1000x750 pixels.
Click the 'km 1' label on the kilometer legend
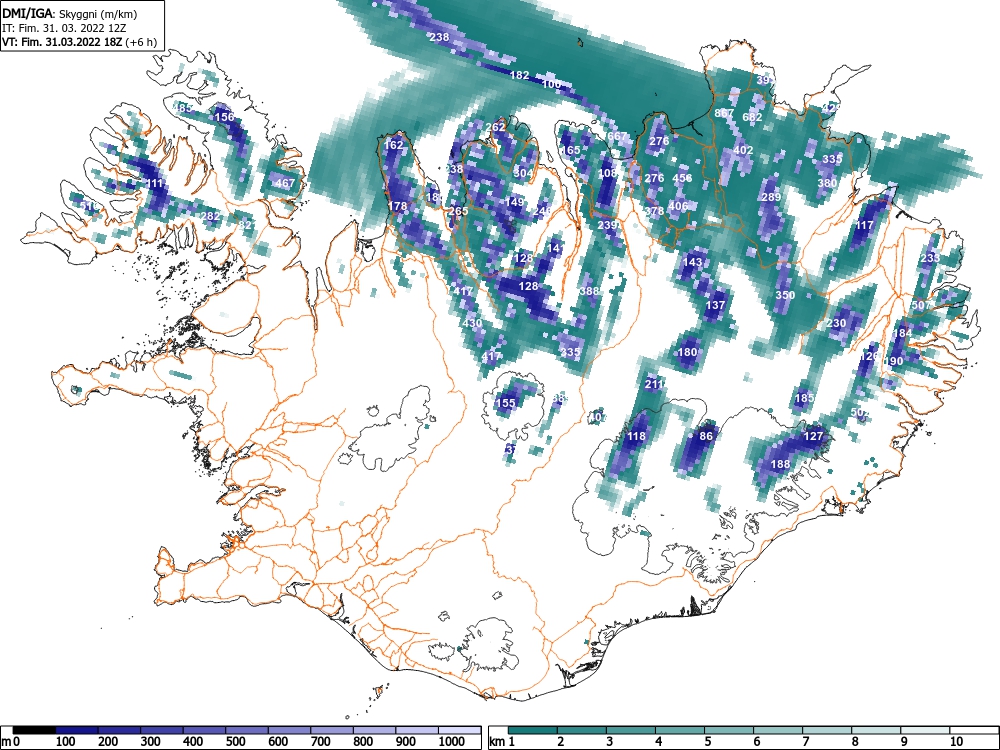point(502,742)
